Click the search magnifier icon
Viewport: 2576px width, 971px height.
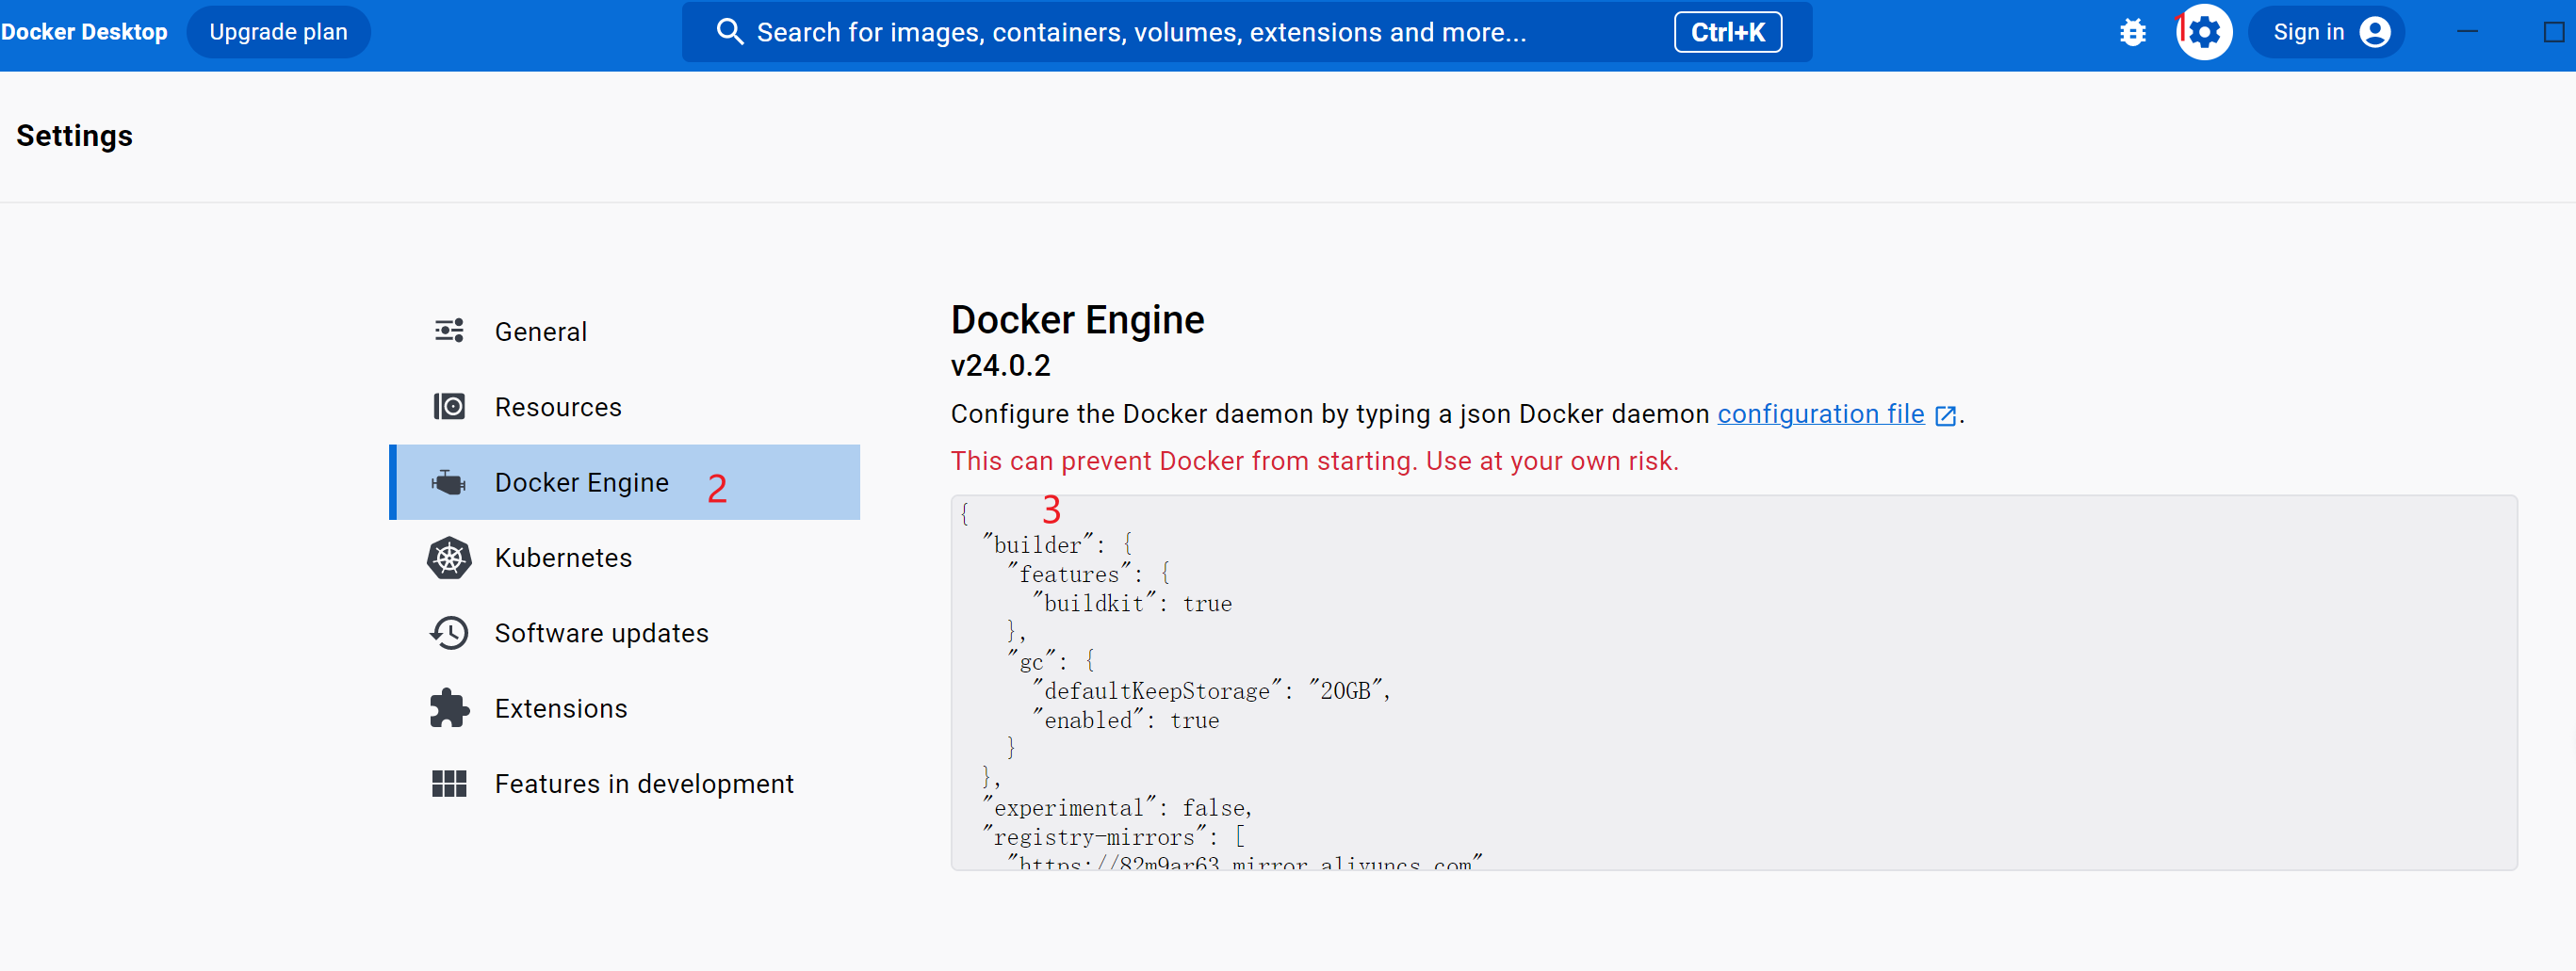730,33
